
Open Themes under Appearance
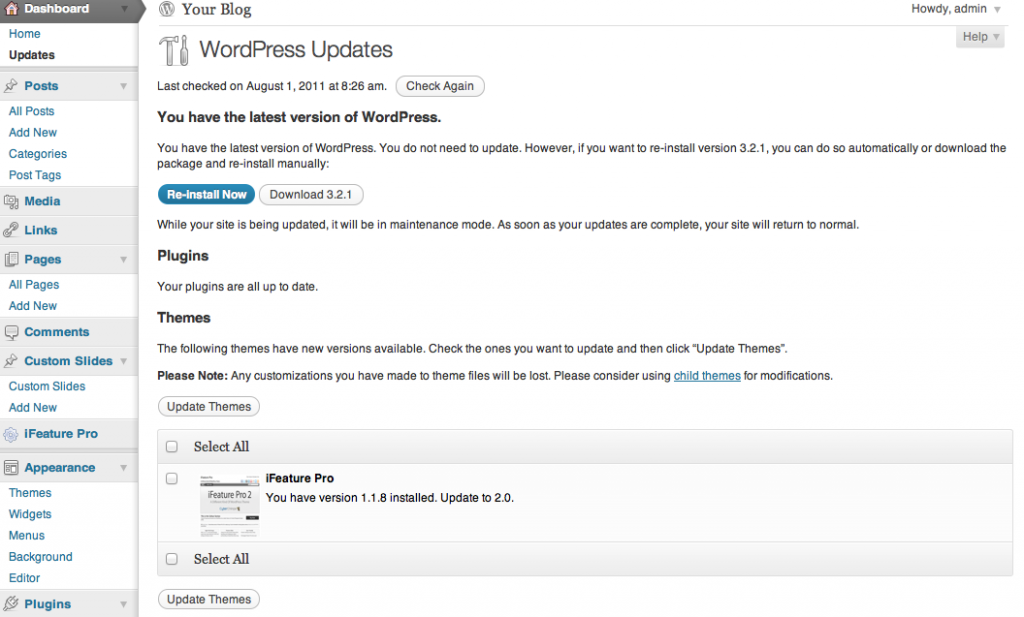(30, 493)
